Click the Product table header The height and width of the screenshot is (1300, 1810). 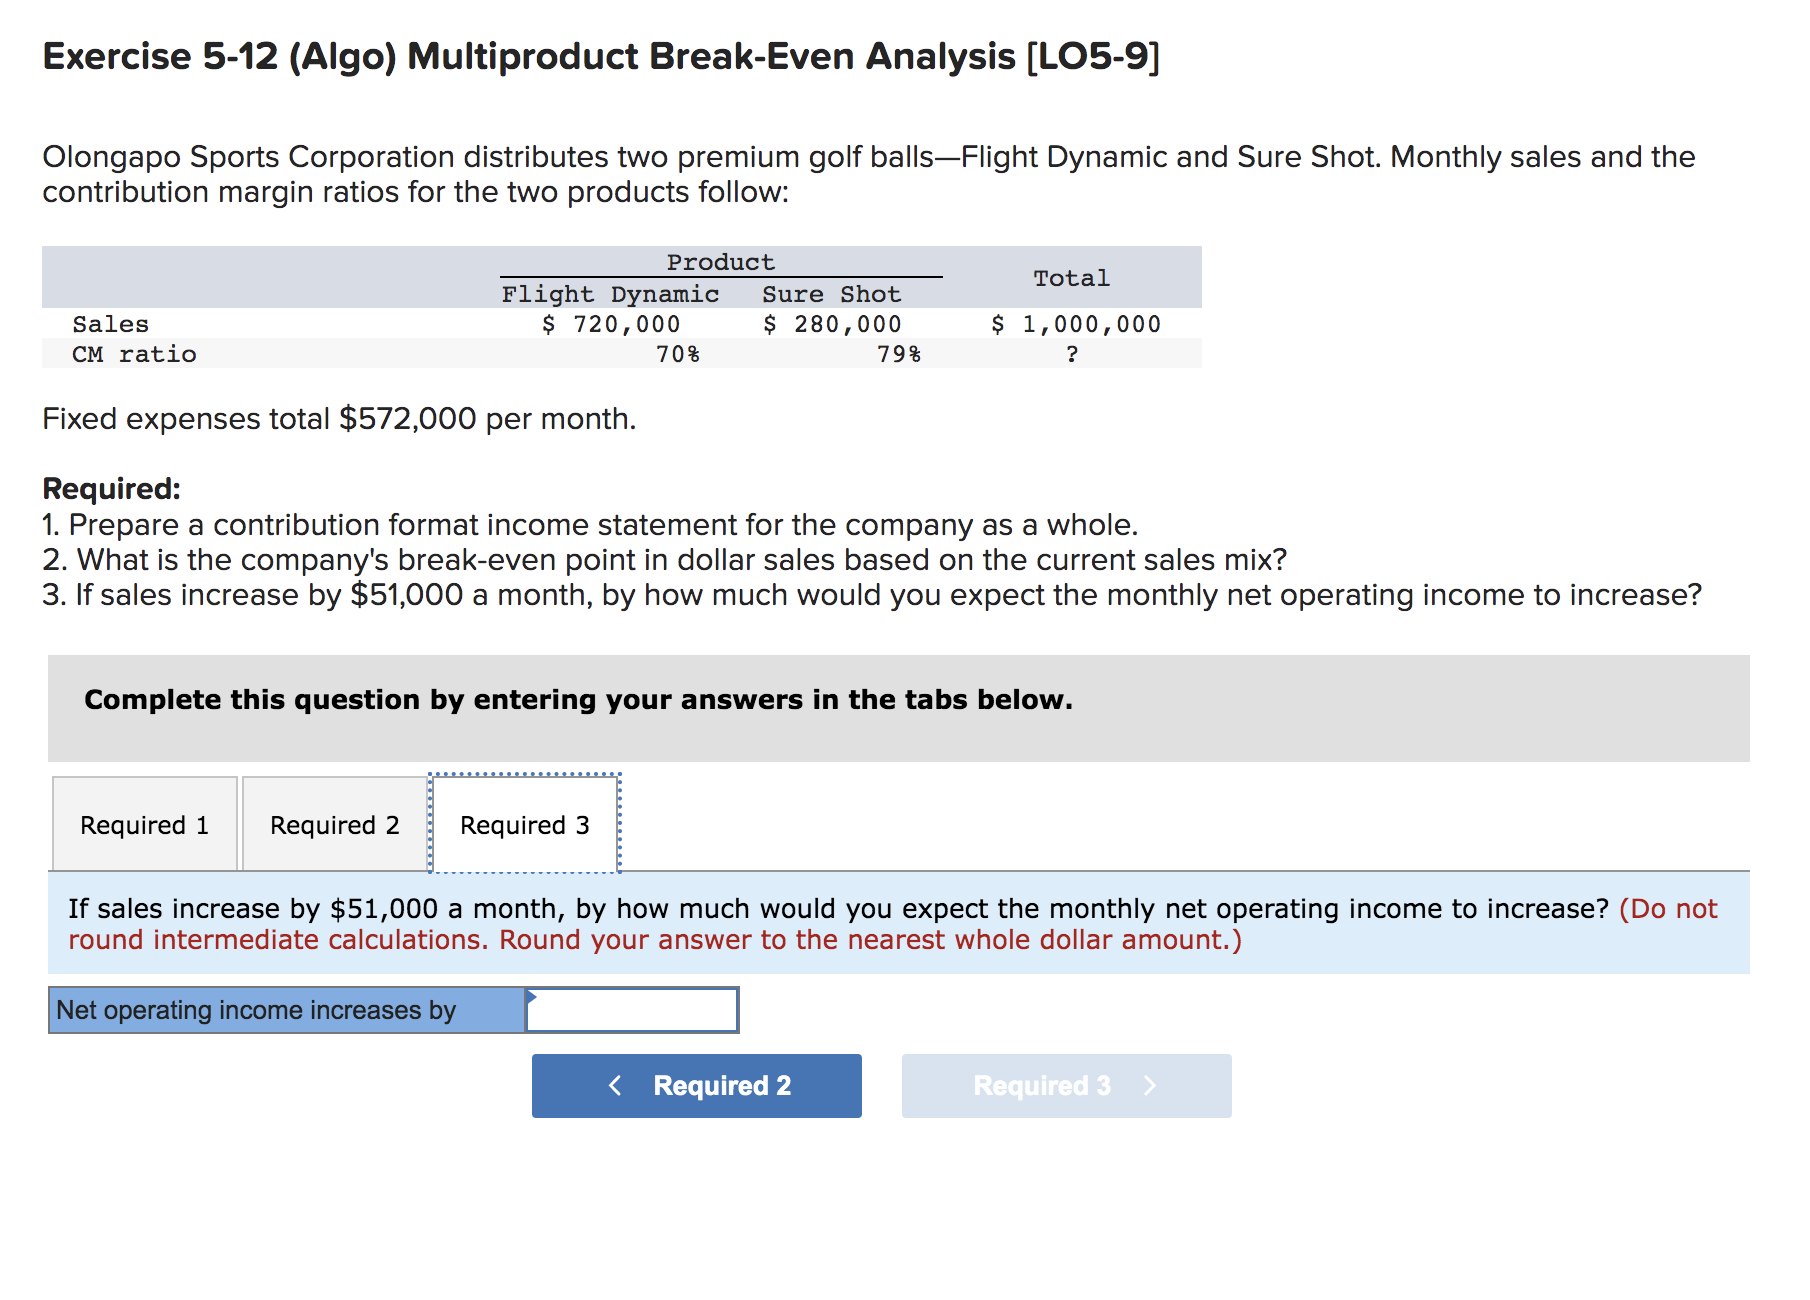click(720, 261)
